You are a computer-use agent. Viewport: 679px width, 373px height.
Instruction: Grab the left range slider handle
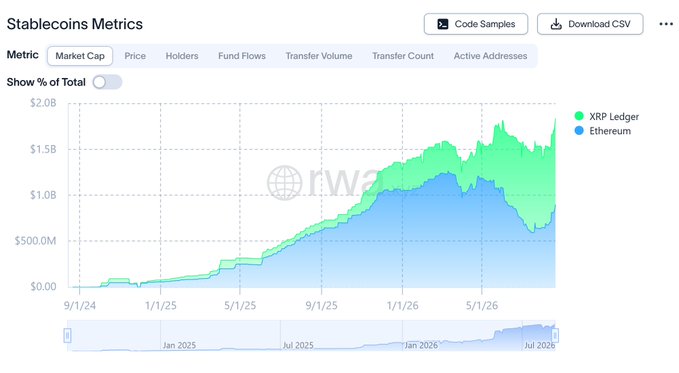tap(67, 335)
